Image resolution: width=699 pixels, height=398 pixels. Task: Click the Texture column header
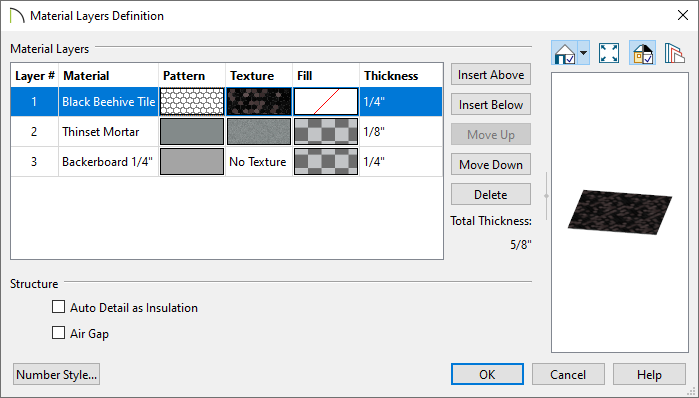point(259,75)
